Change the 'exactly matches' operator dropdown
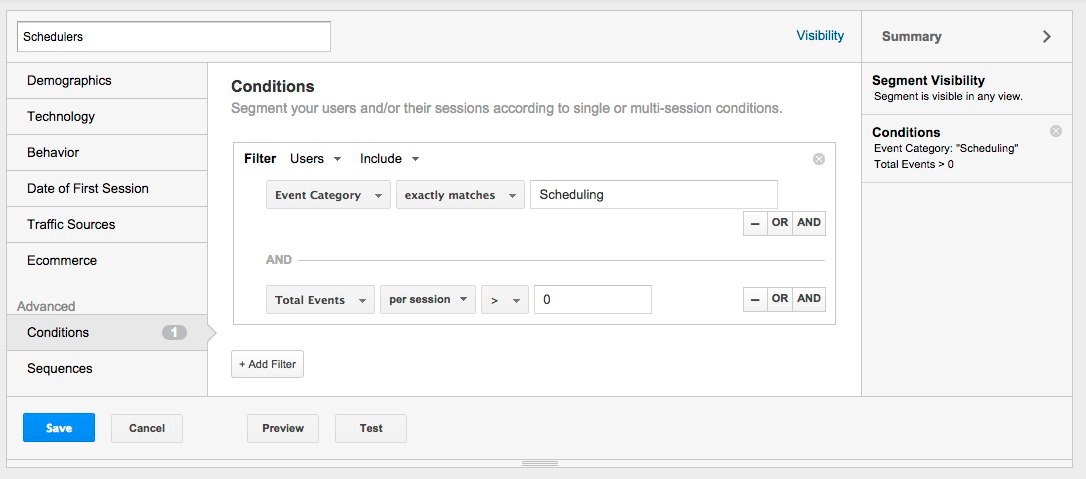The height and width of the screenshot is (479, 1086). tap(460, 195)
